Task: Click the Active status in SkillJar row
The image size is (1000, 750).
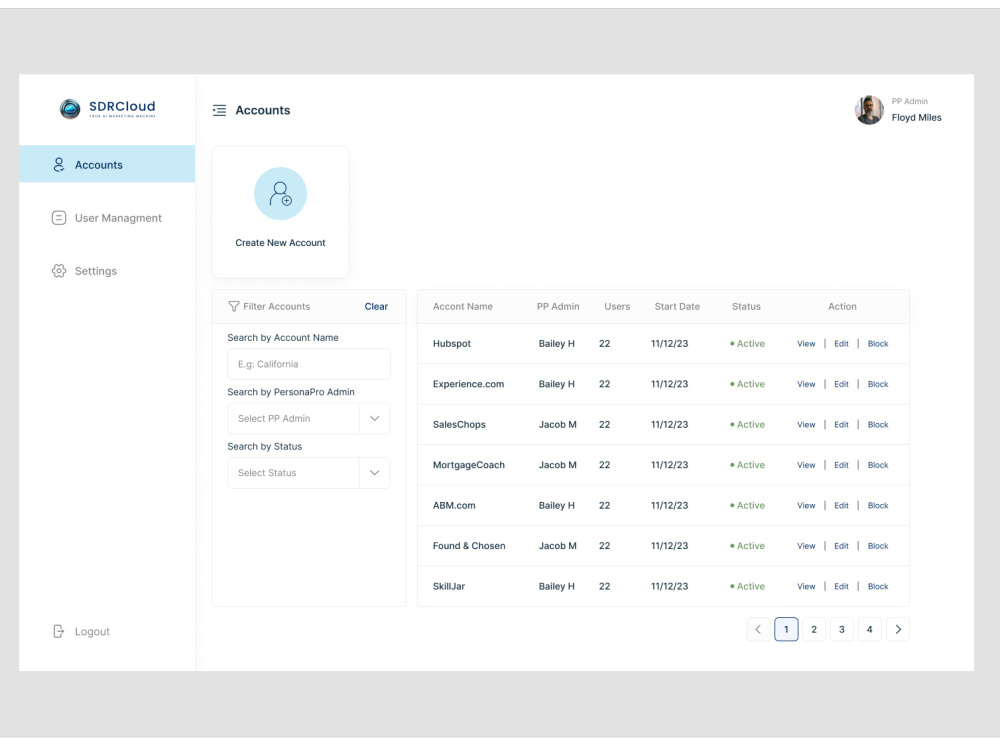Action: (x=747, y=587)
